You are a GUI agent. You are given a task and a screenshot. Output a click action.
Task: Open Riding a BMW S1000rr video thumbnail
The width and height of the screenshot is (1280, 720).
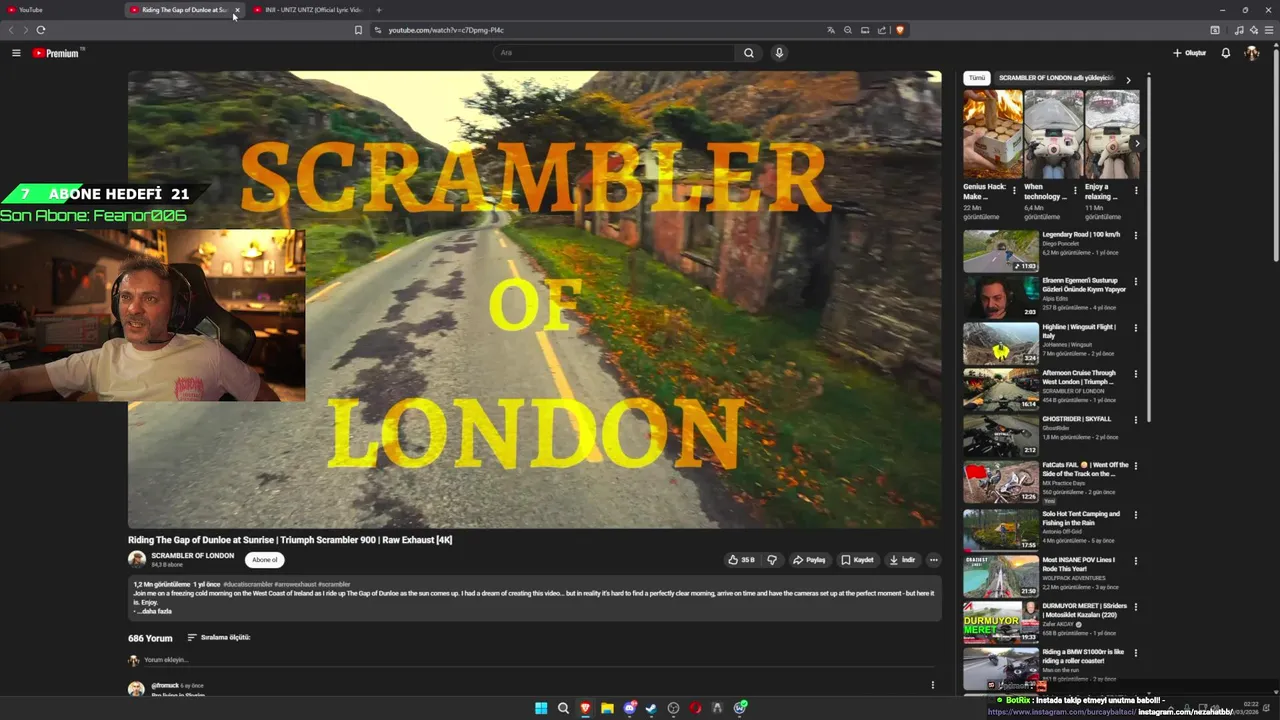point(1001,668)
